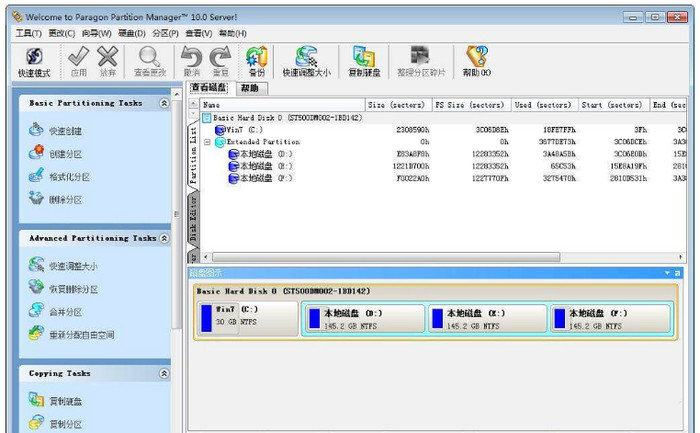Viewport: 700px width, 433px height.
Task: Collapse the Basic Partitioning Tasks section
Action: 164,103
